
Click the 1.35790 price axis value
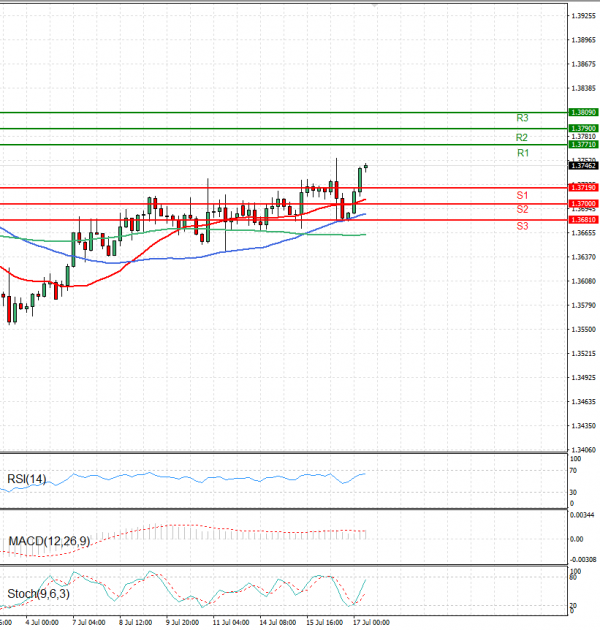(x=584, y=305)
